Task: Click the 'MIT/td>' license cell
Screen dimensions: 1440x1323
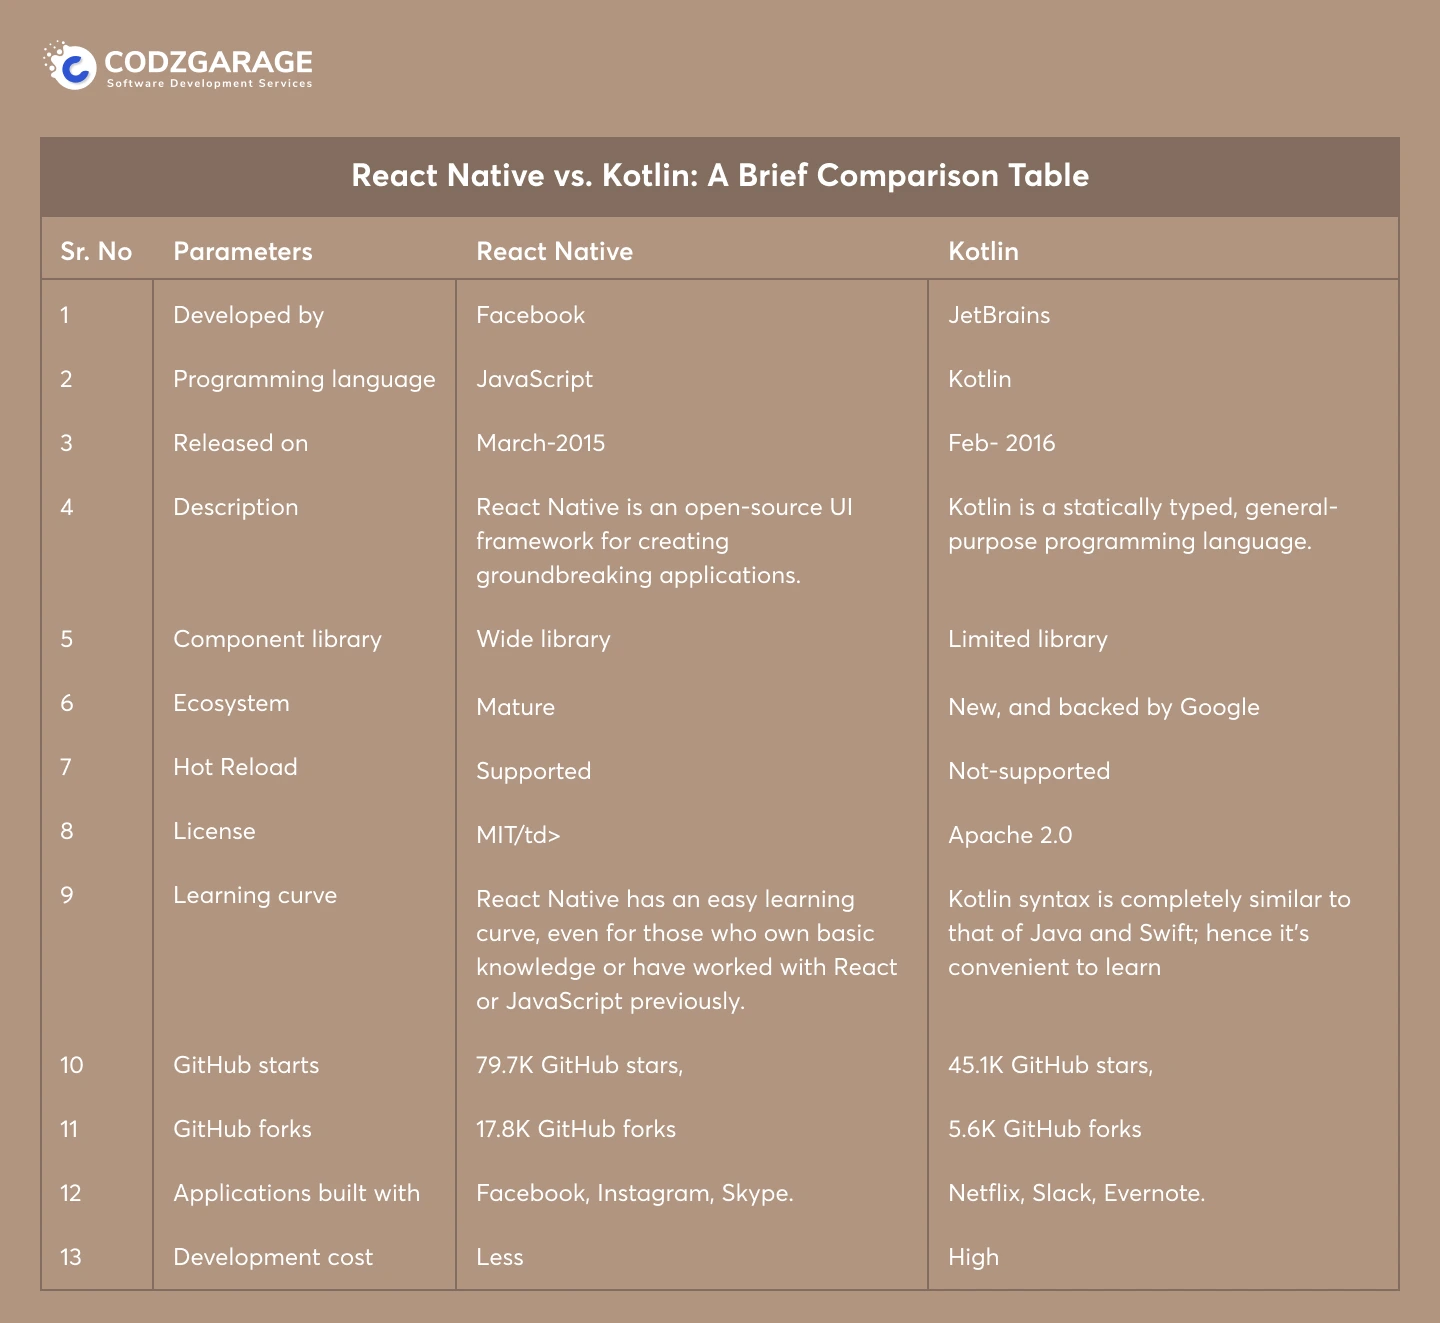Action: point(518,835)
